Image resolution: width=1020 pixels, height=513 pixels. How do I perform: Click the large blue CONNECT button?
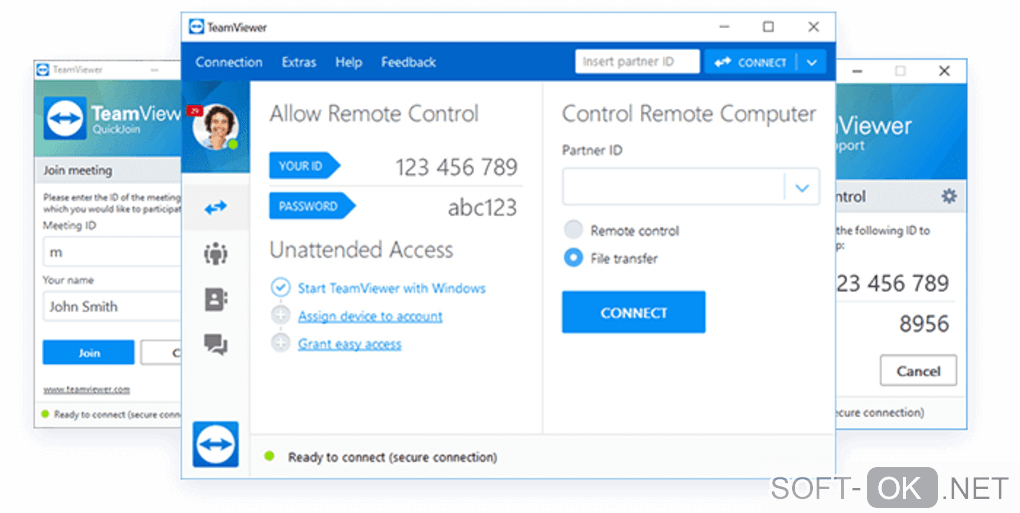633,312
